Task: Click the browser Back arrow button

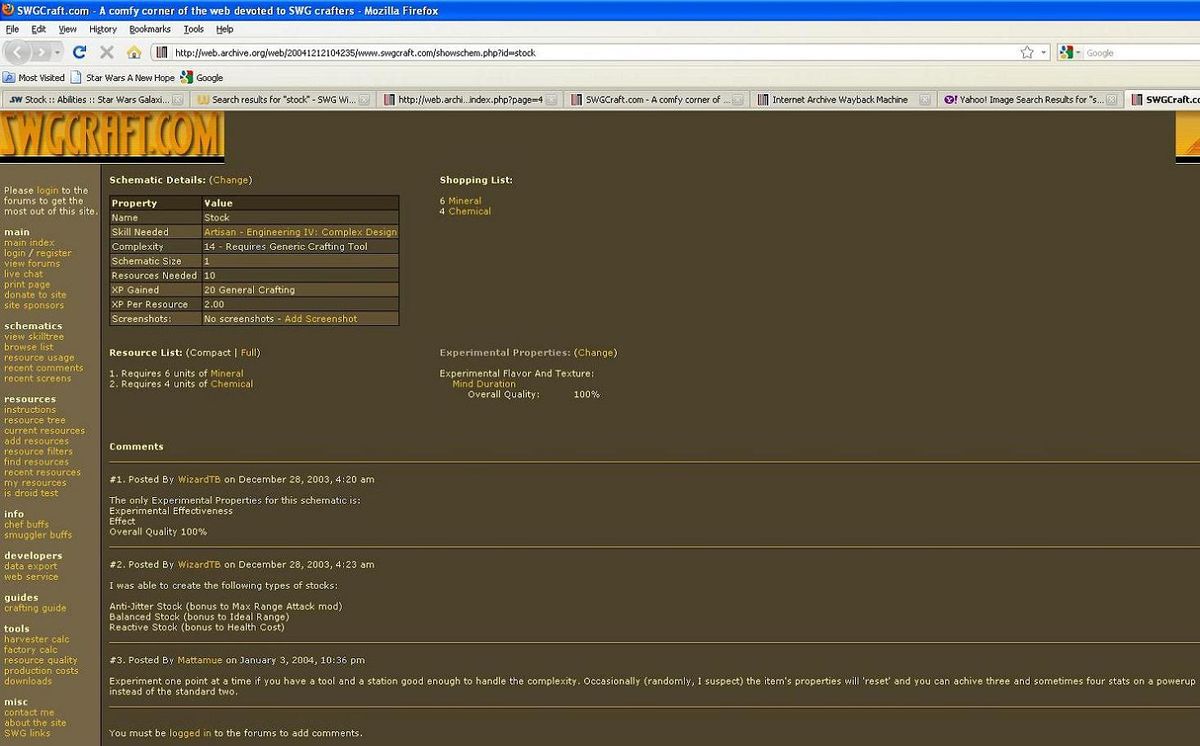Action: coord(18,52)
